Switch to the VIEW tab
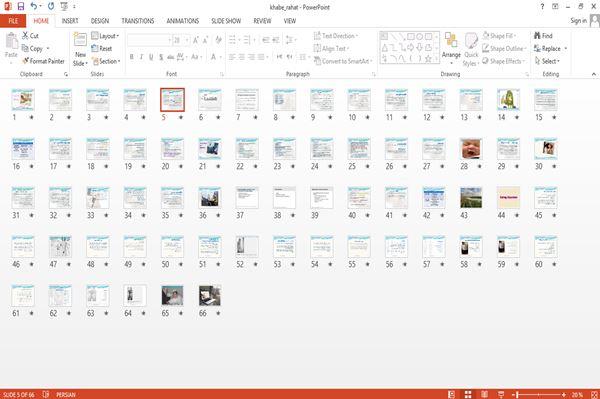The width and height of the screenshot is (600, 399). tap(290, 21)
